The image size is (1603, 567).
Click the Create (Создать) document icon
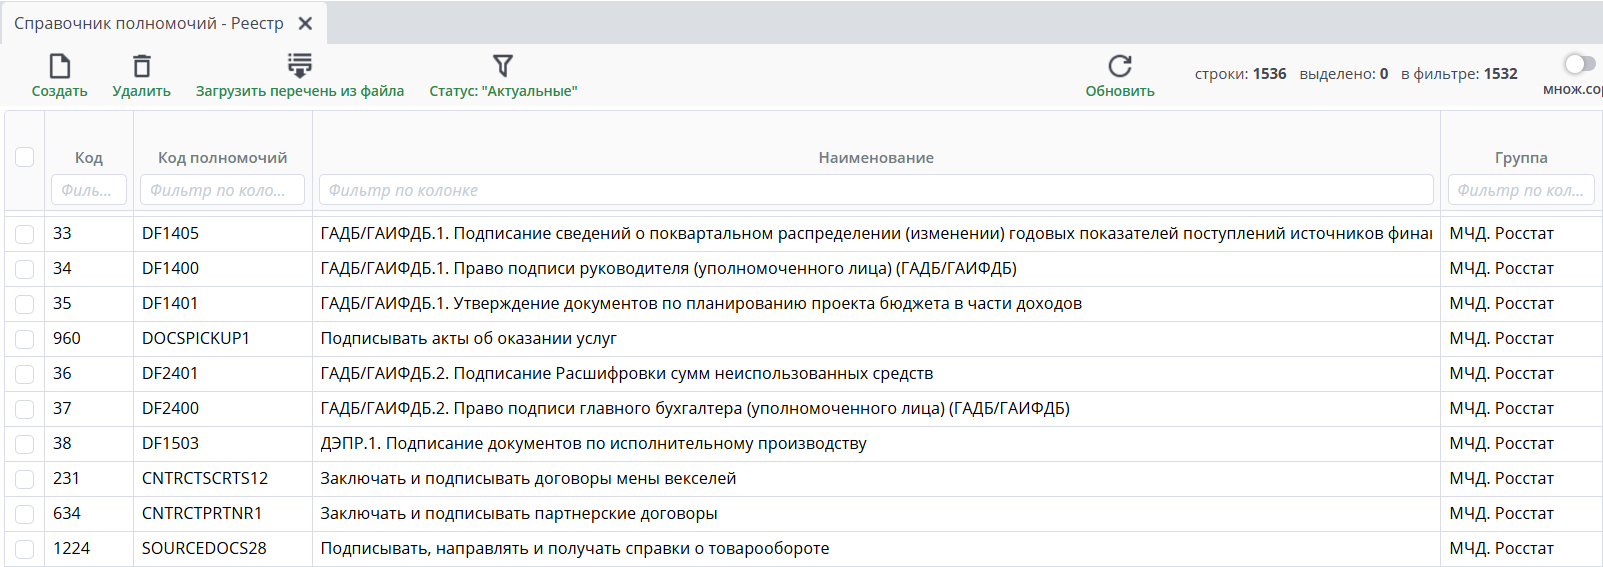tap(60, 66)
